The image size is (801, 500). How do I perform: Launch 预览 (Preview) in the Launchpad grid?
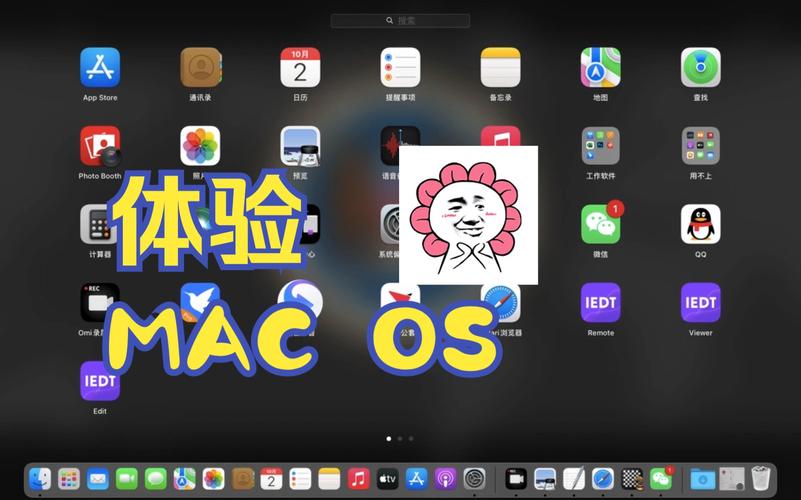pos(300,146)
